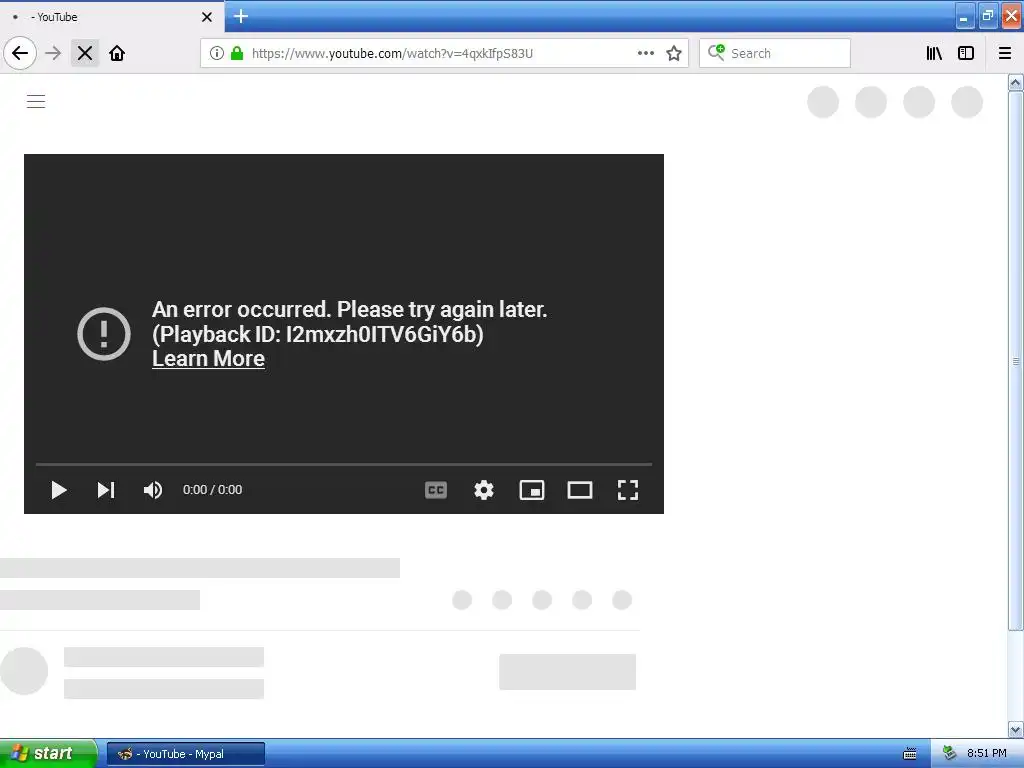Restore down the browser window

pos(987,16)
